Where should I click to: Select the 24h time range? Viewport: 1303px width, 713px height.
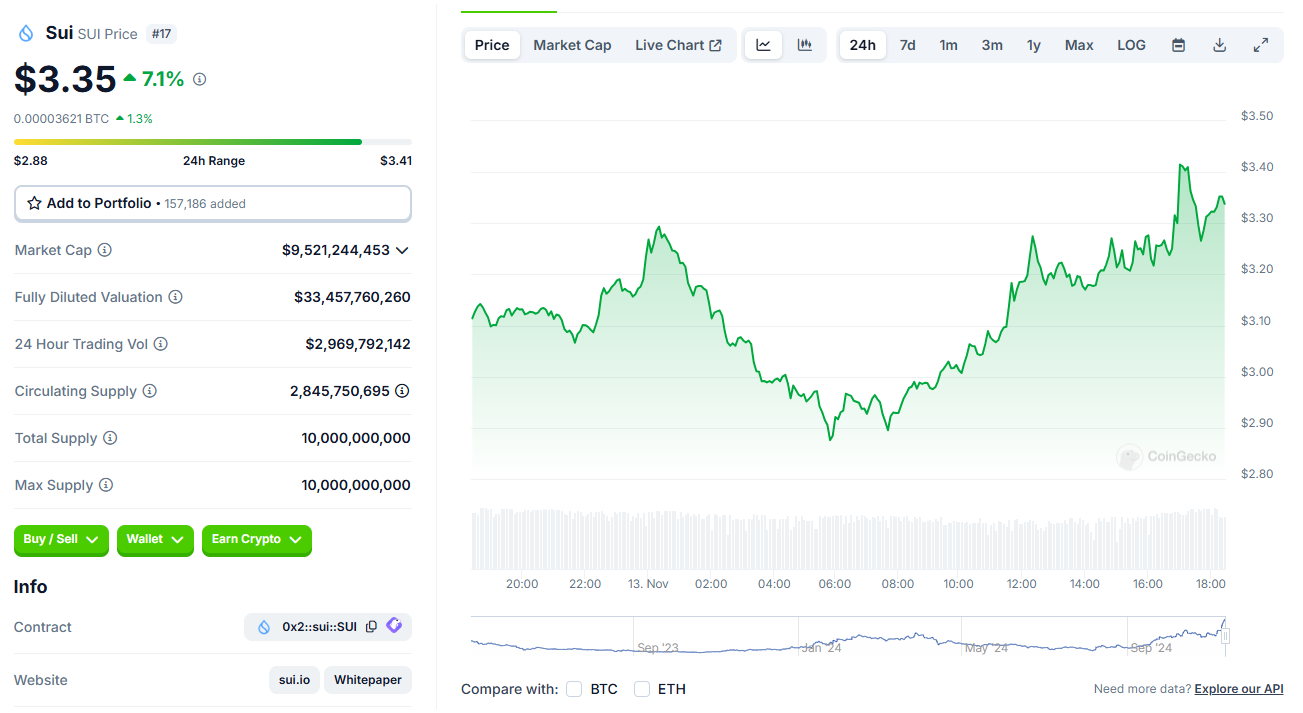pos(863,45)
